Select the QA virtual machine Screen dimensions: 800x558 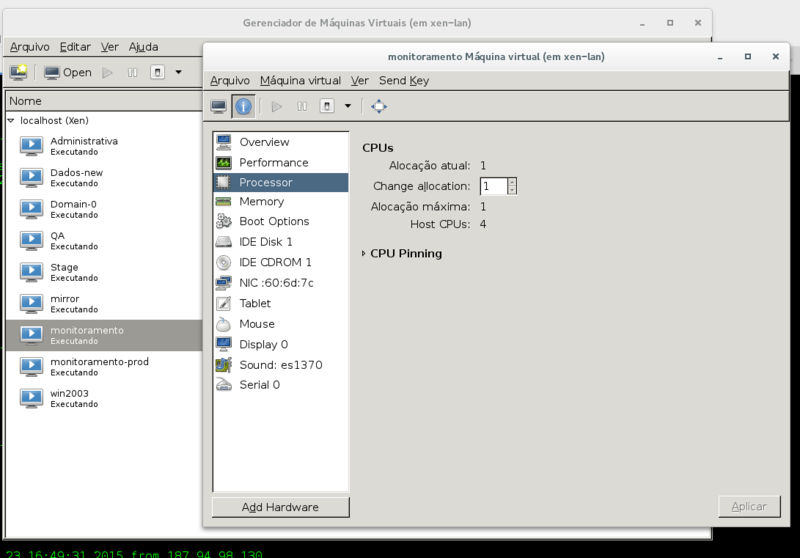[x=104, y=241]
